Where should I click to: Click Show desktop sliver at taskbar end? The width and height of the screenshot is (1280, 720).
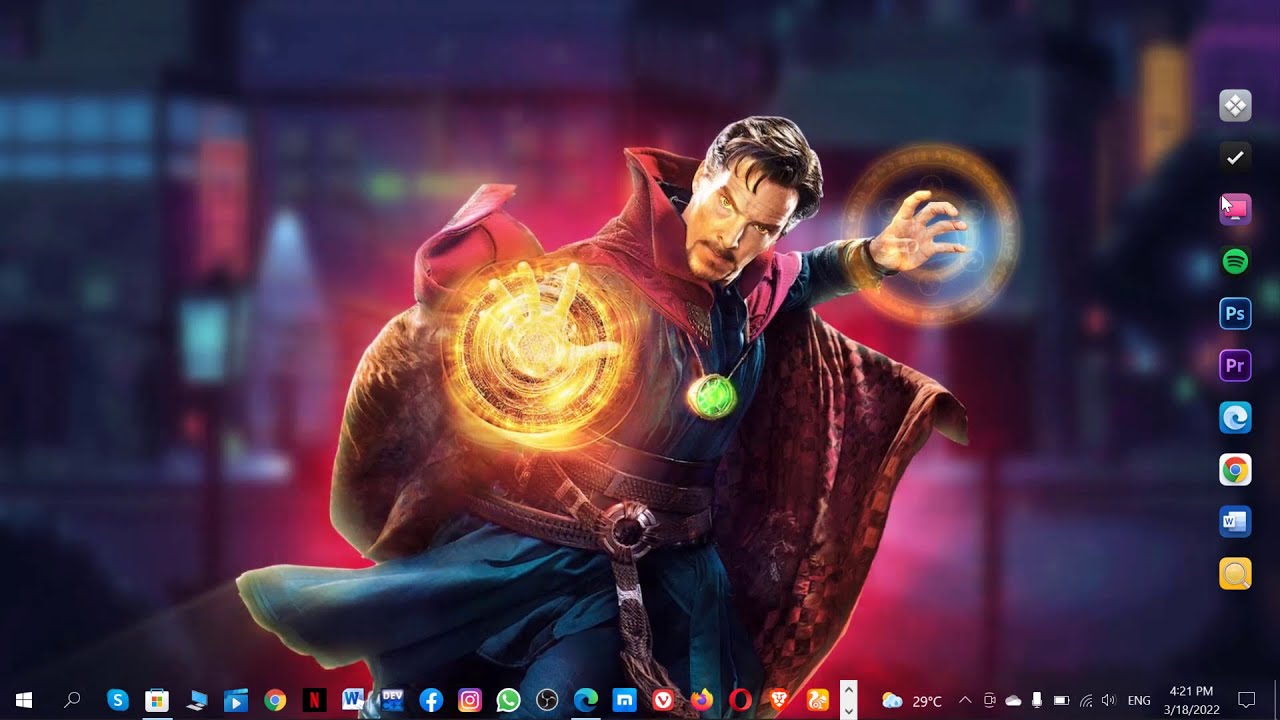tap(1277, 700)
